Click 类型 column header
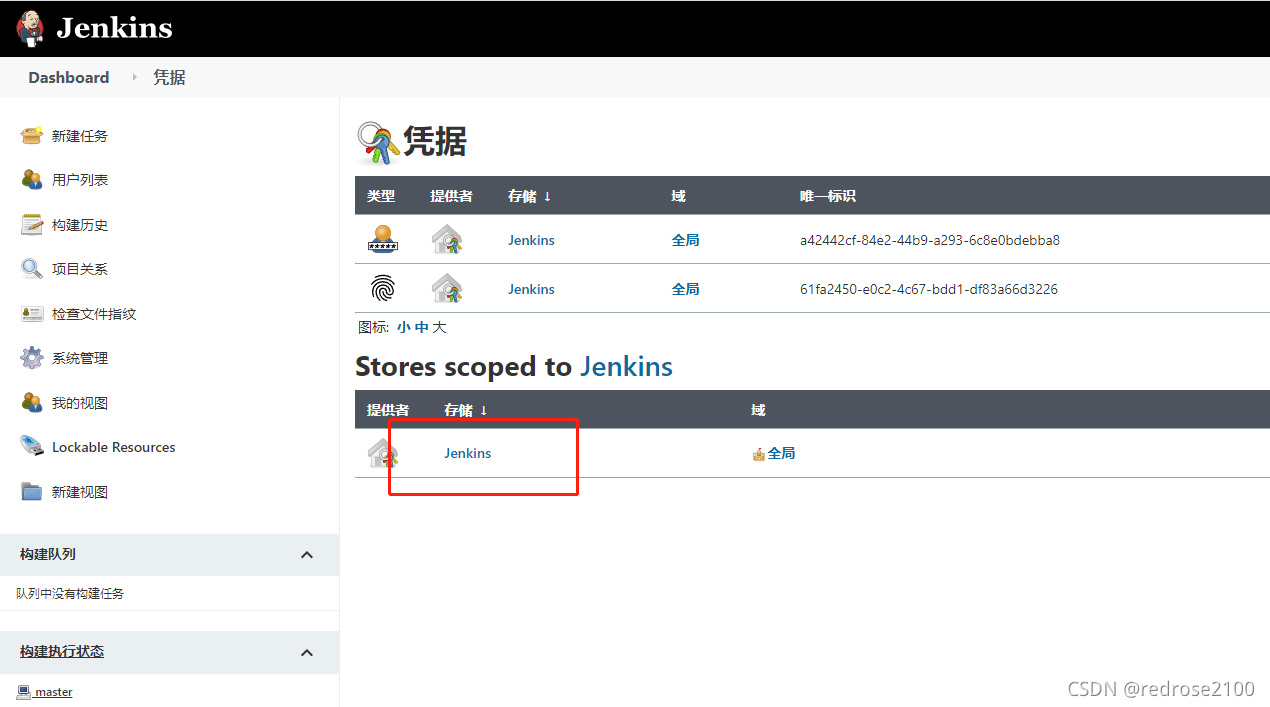Screen dimensions: 1270x707 click(x=381, y=196)
